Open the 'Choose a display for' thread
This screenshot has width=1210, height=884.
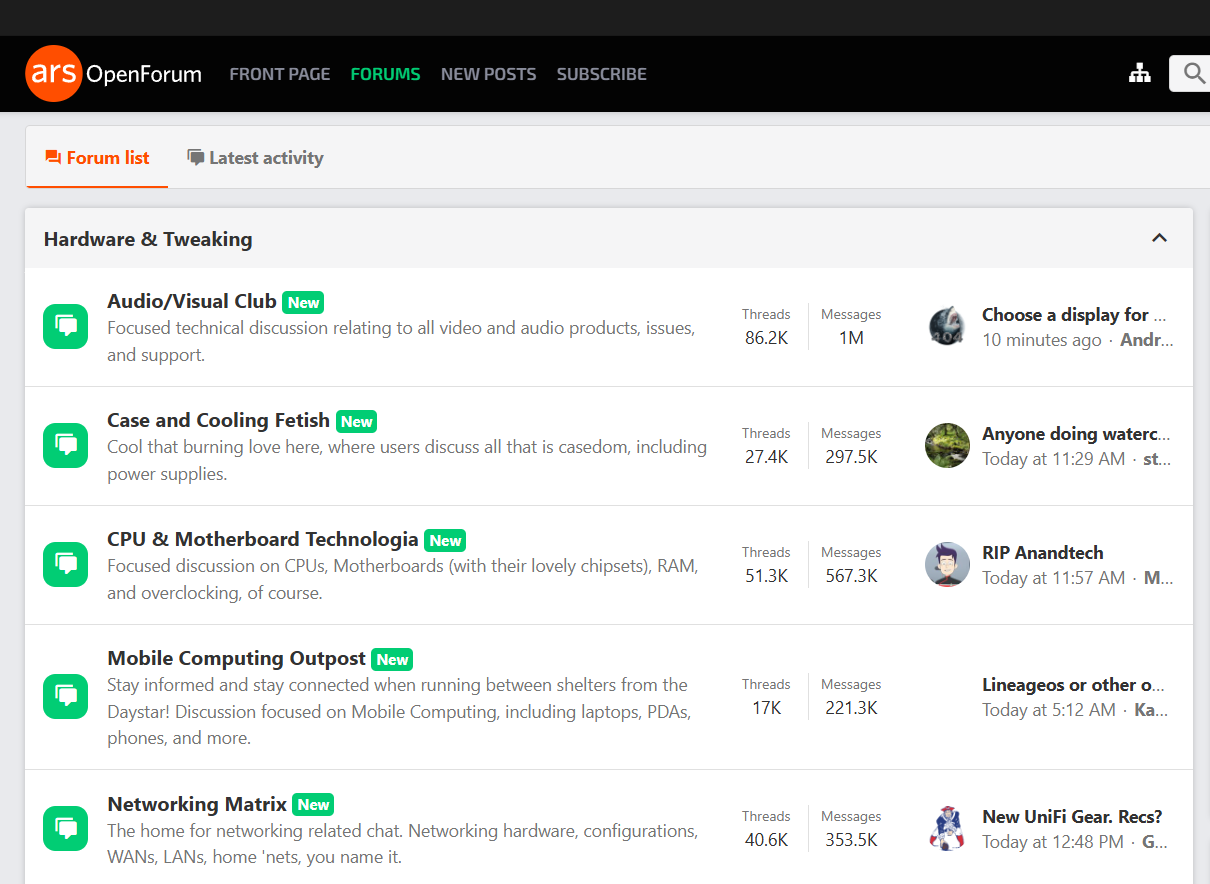pyautogui.click(x=1074, y=315)
